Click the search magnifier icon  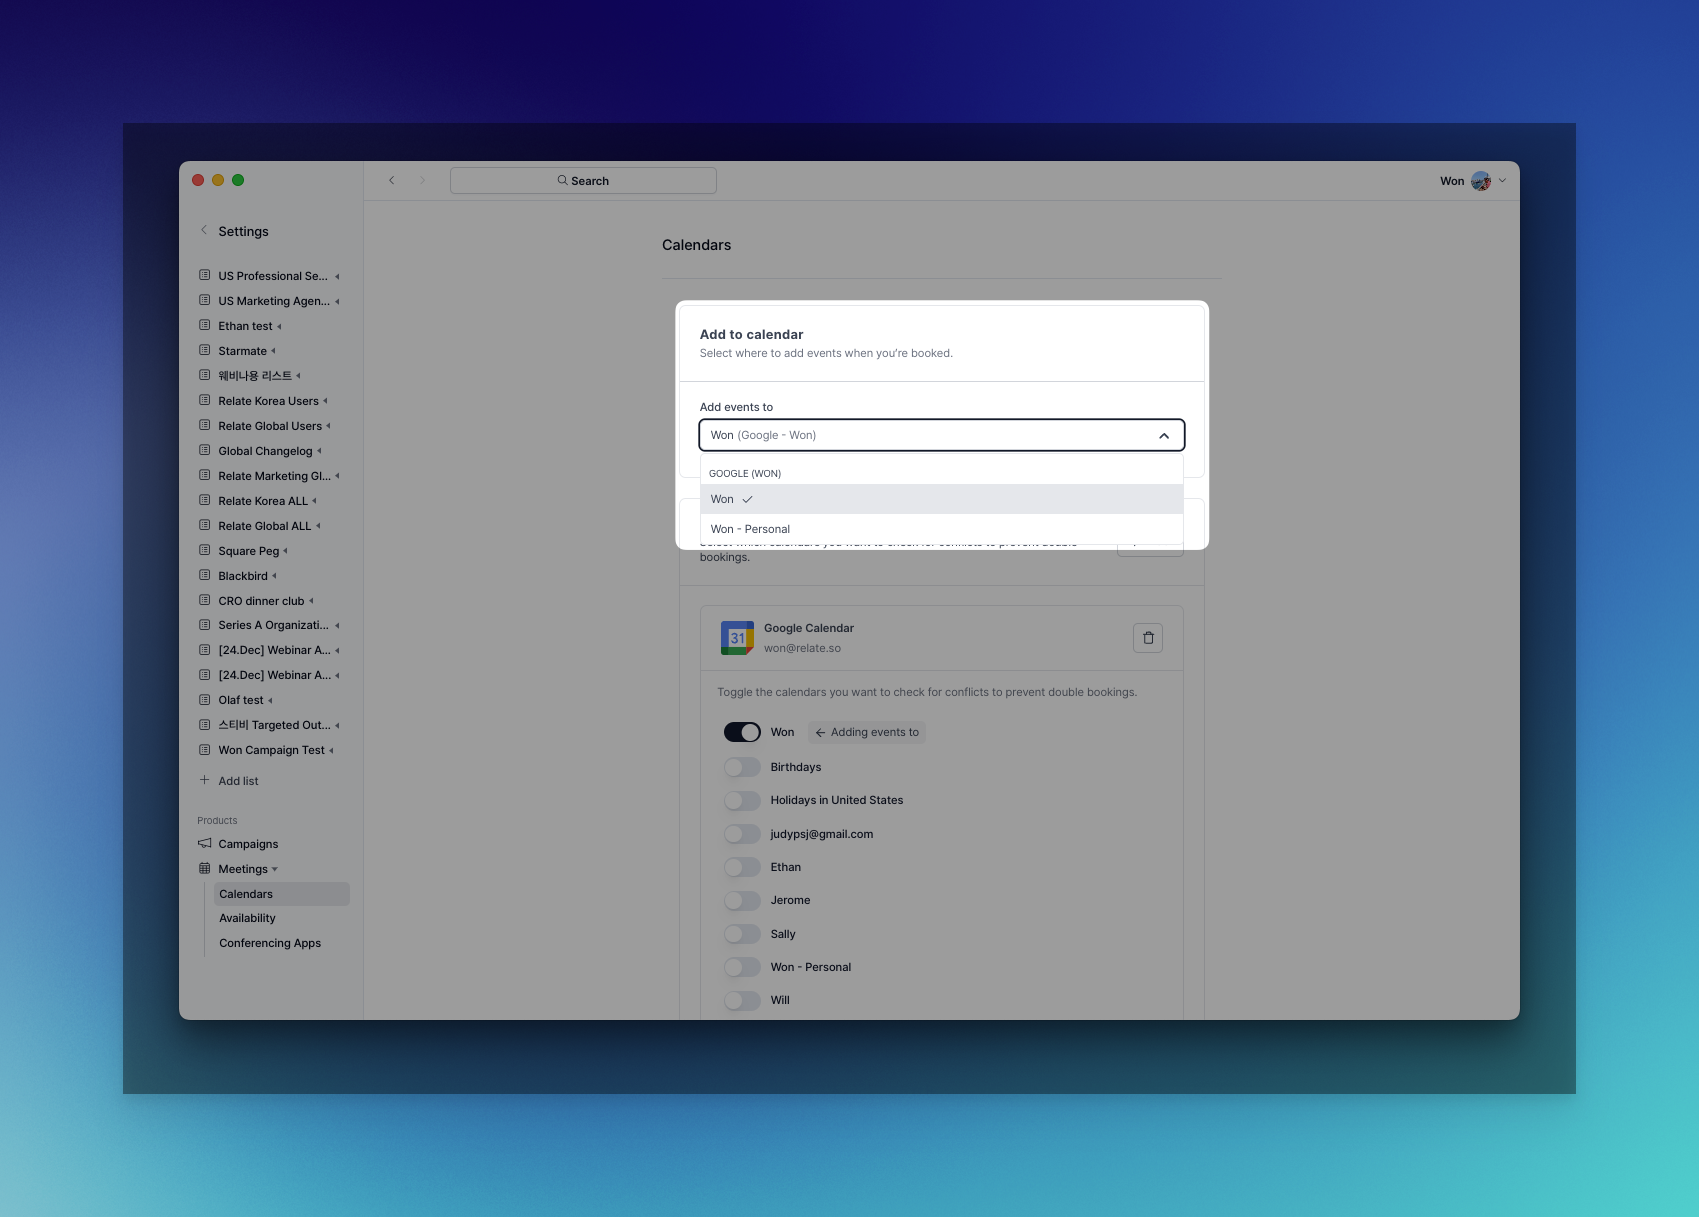click(562, 180)
